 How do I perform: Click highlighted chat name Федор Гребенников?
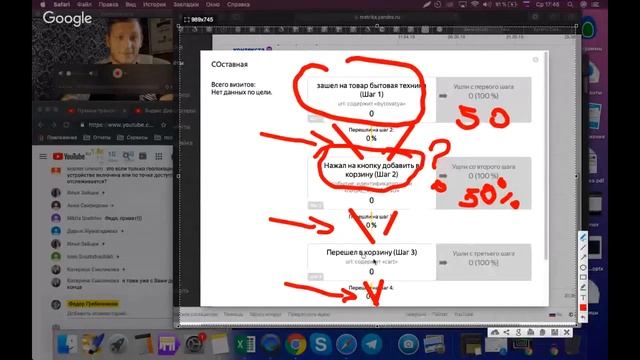click(x=93, y=304)
